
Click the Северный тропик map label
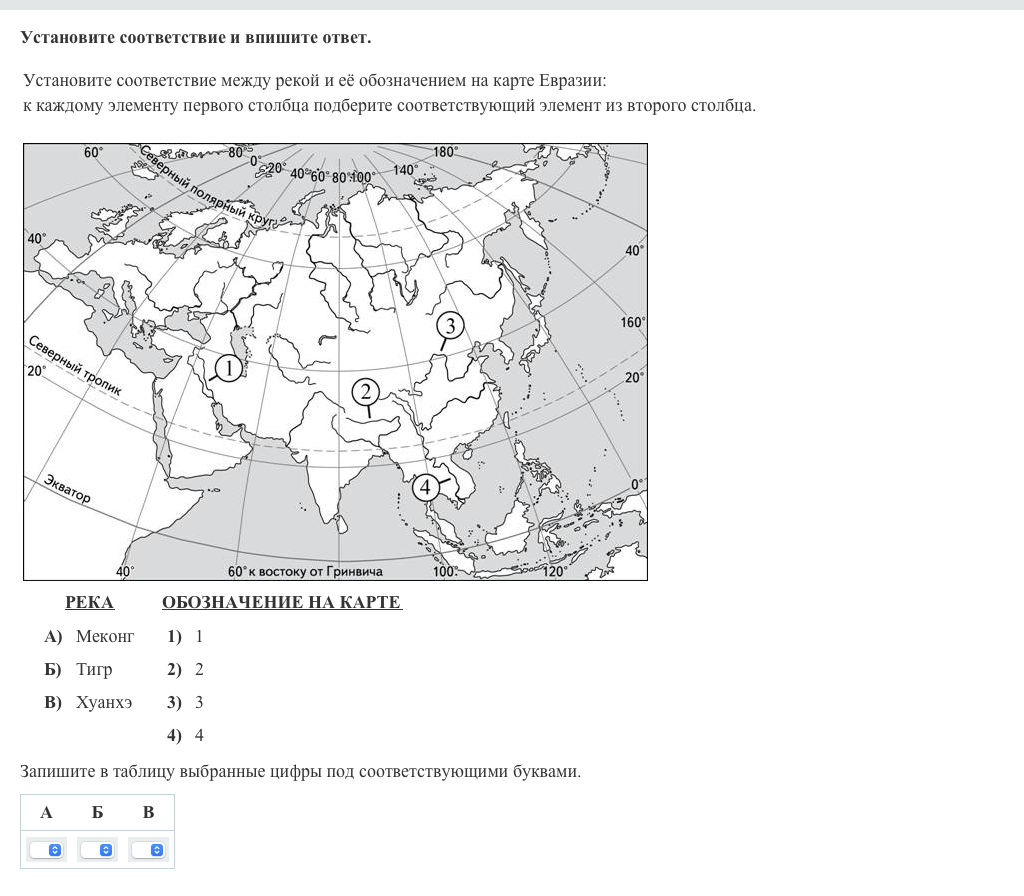[x=74, y=366]
